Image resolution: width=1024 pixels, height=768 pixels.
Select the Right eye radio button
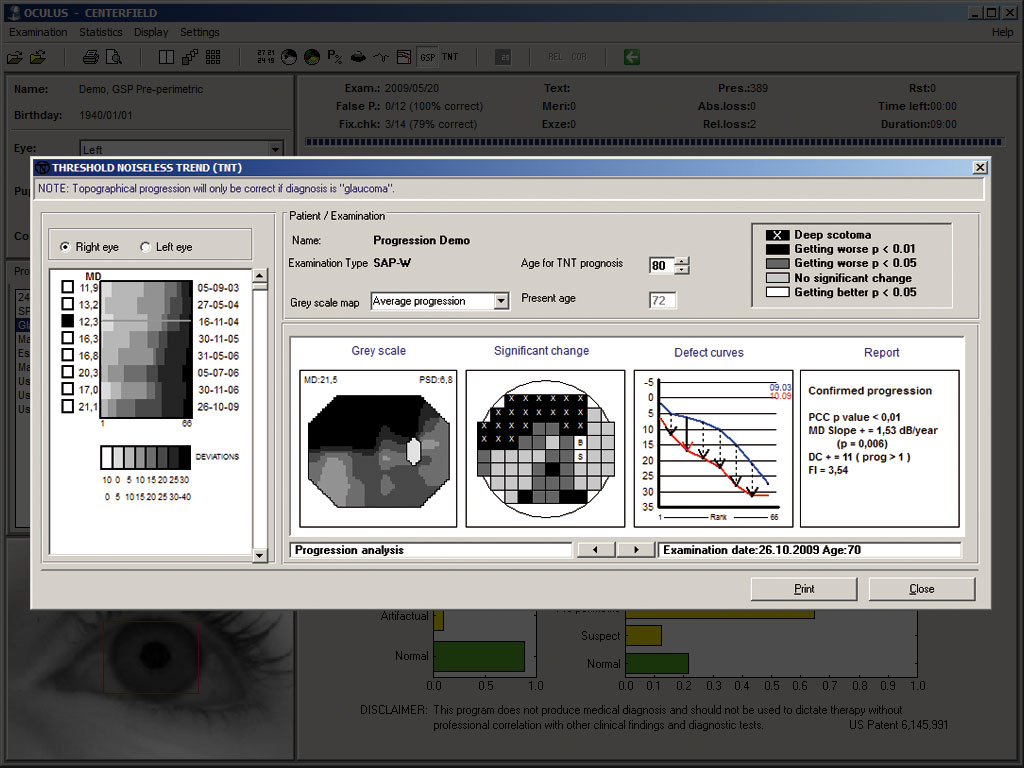click(x=65, y=247)
